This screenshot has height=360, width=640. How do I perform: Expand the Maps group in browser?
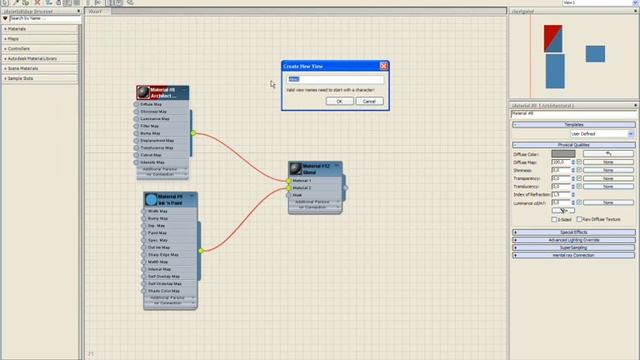point(40,39)
